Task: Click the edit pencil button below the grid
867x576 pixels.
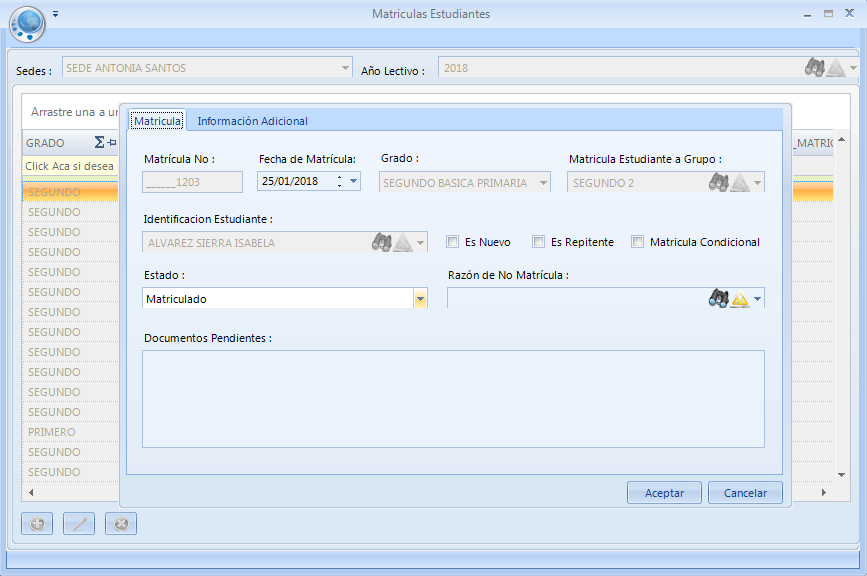Action: [x=79, y=524]
